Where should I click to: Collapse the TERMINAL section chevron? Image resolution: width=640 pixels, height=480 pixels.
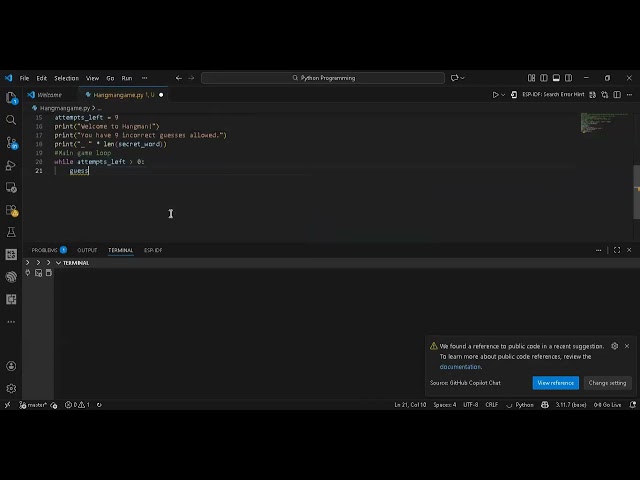(x=58, y=263)
